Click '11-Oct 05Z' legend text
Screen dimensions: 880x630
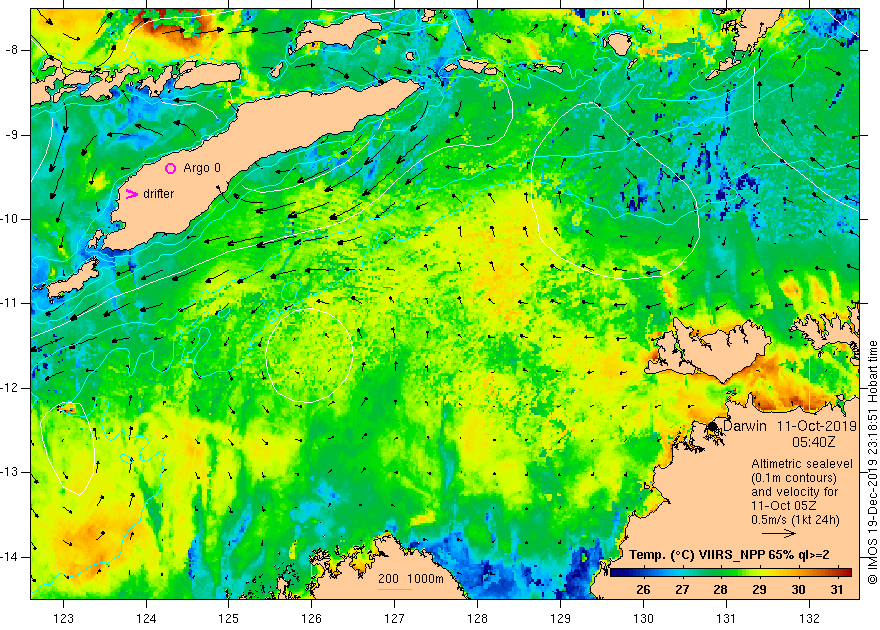coord(784,506)
